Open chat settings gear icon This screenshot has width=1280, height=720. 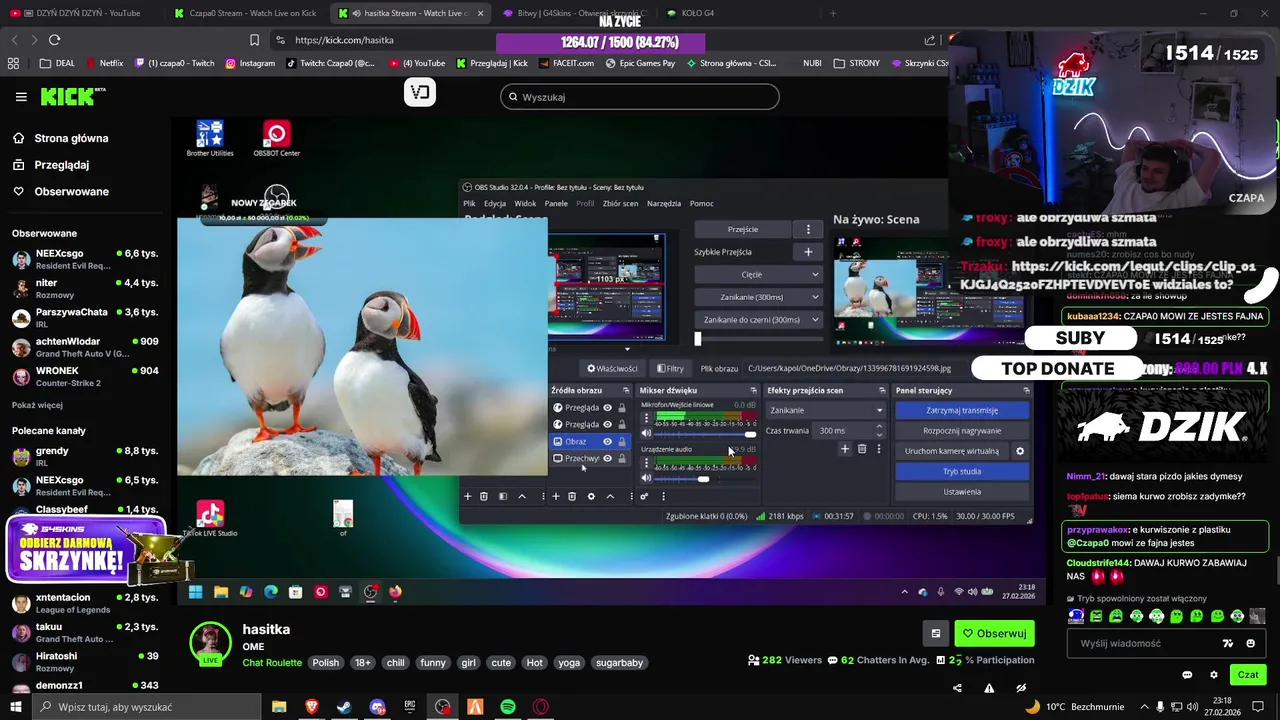click(1214, 675)
